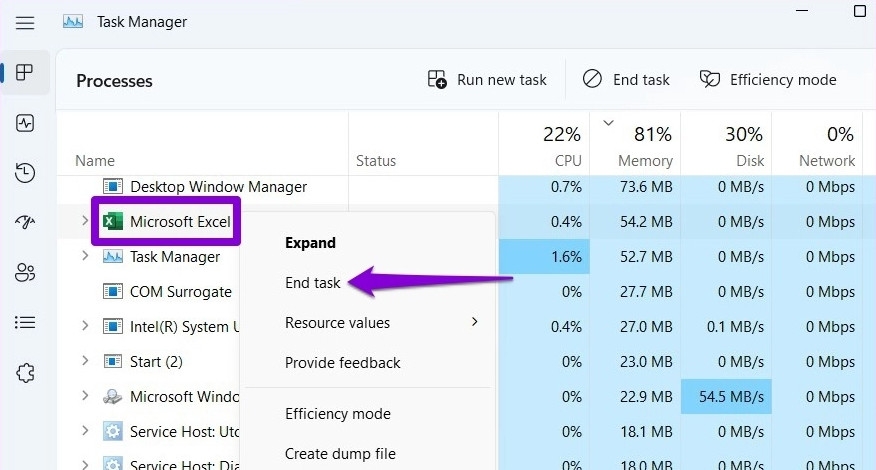
Task: Choose End task in the context menu
Action: (x=312, y=283)
